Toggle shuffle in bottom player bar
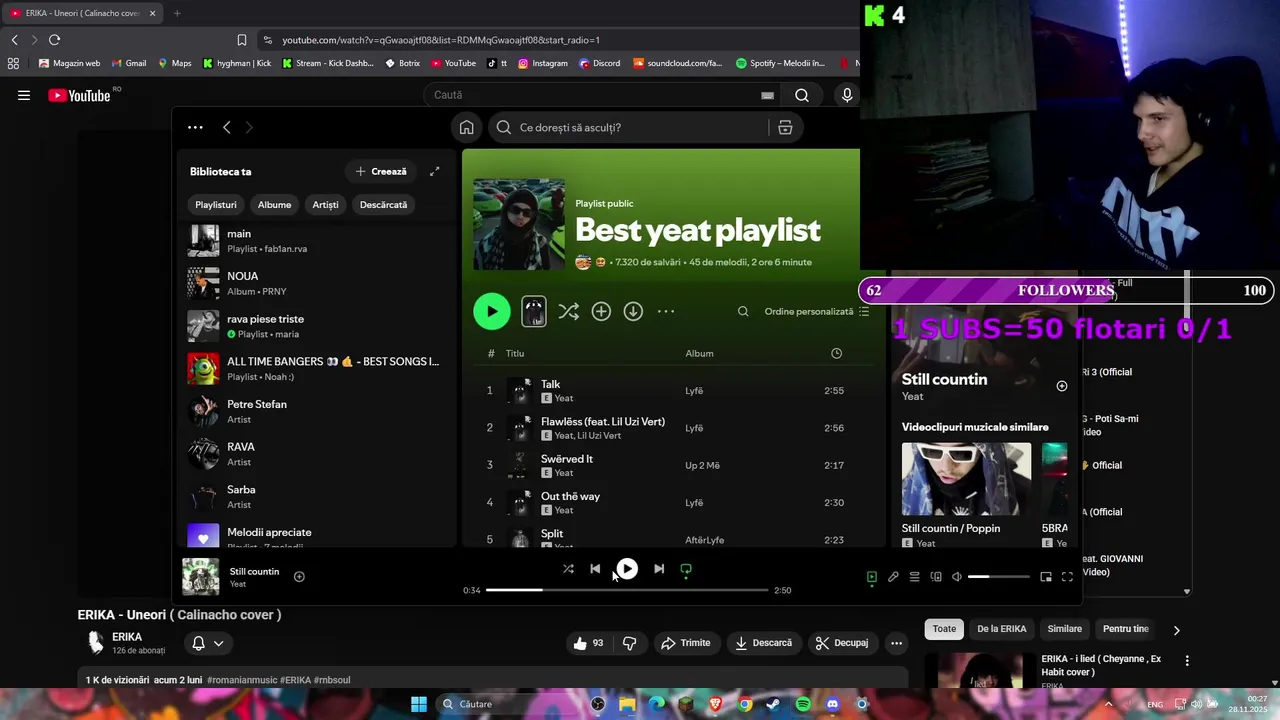 (x=568, y=569)
